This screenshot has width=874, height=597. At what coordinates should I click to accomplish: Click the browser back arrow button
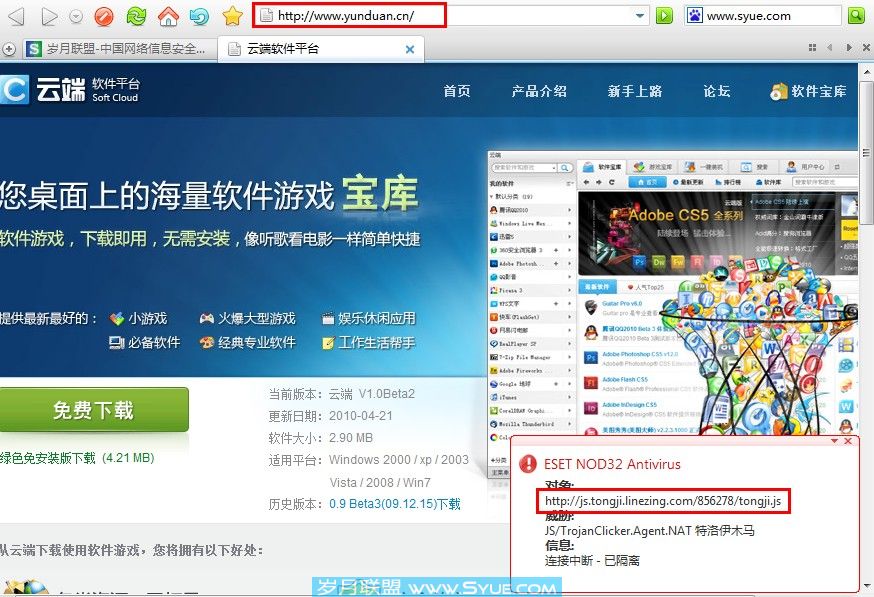[16, 16]
